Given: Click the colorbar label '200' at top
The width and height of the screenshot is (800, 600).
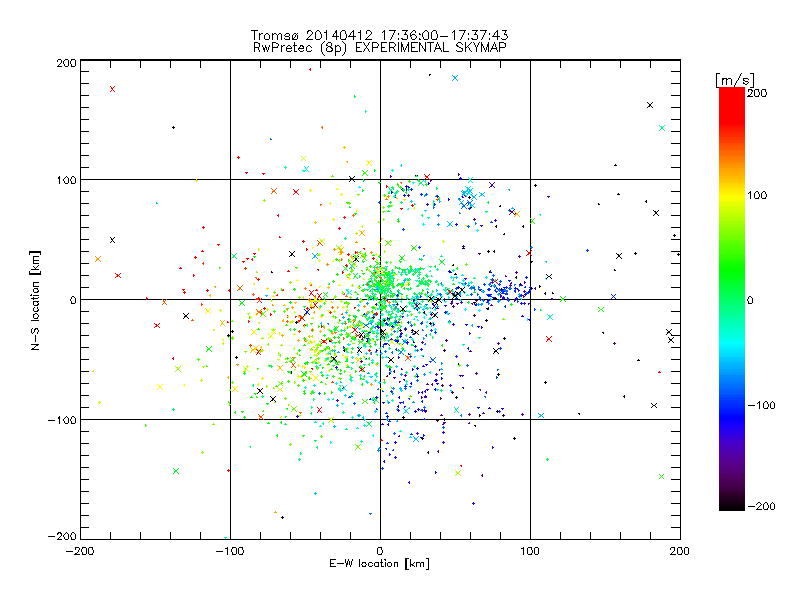Looking at the screenshot, I should [757, 93].
